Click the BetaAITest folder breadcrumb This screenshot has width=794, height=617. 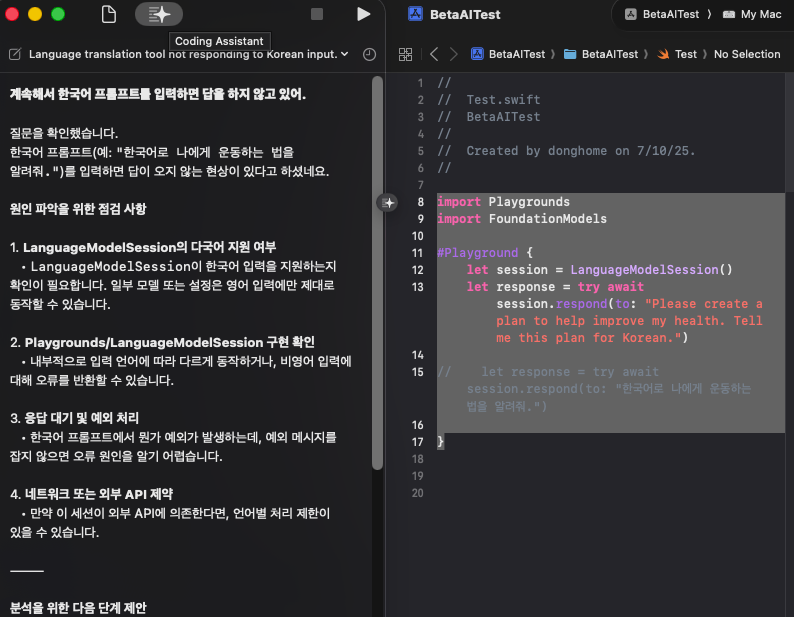coord(601,54)
